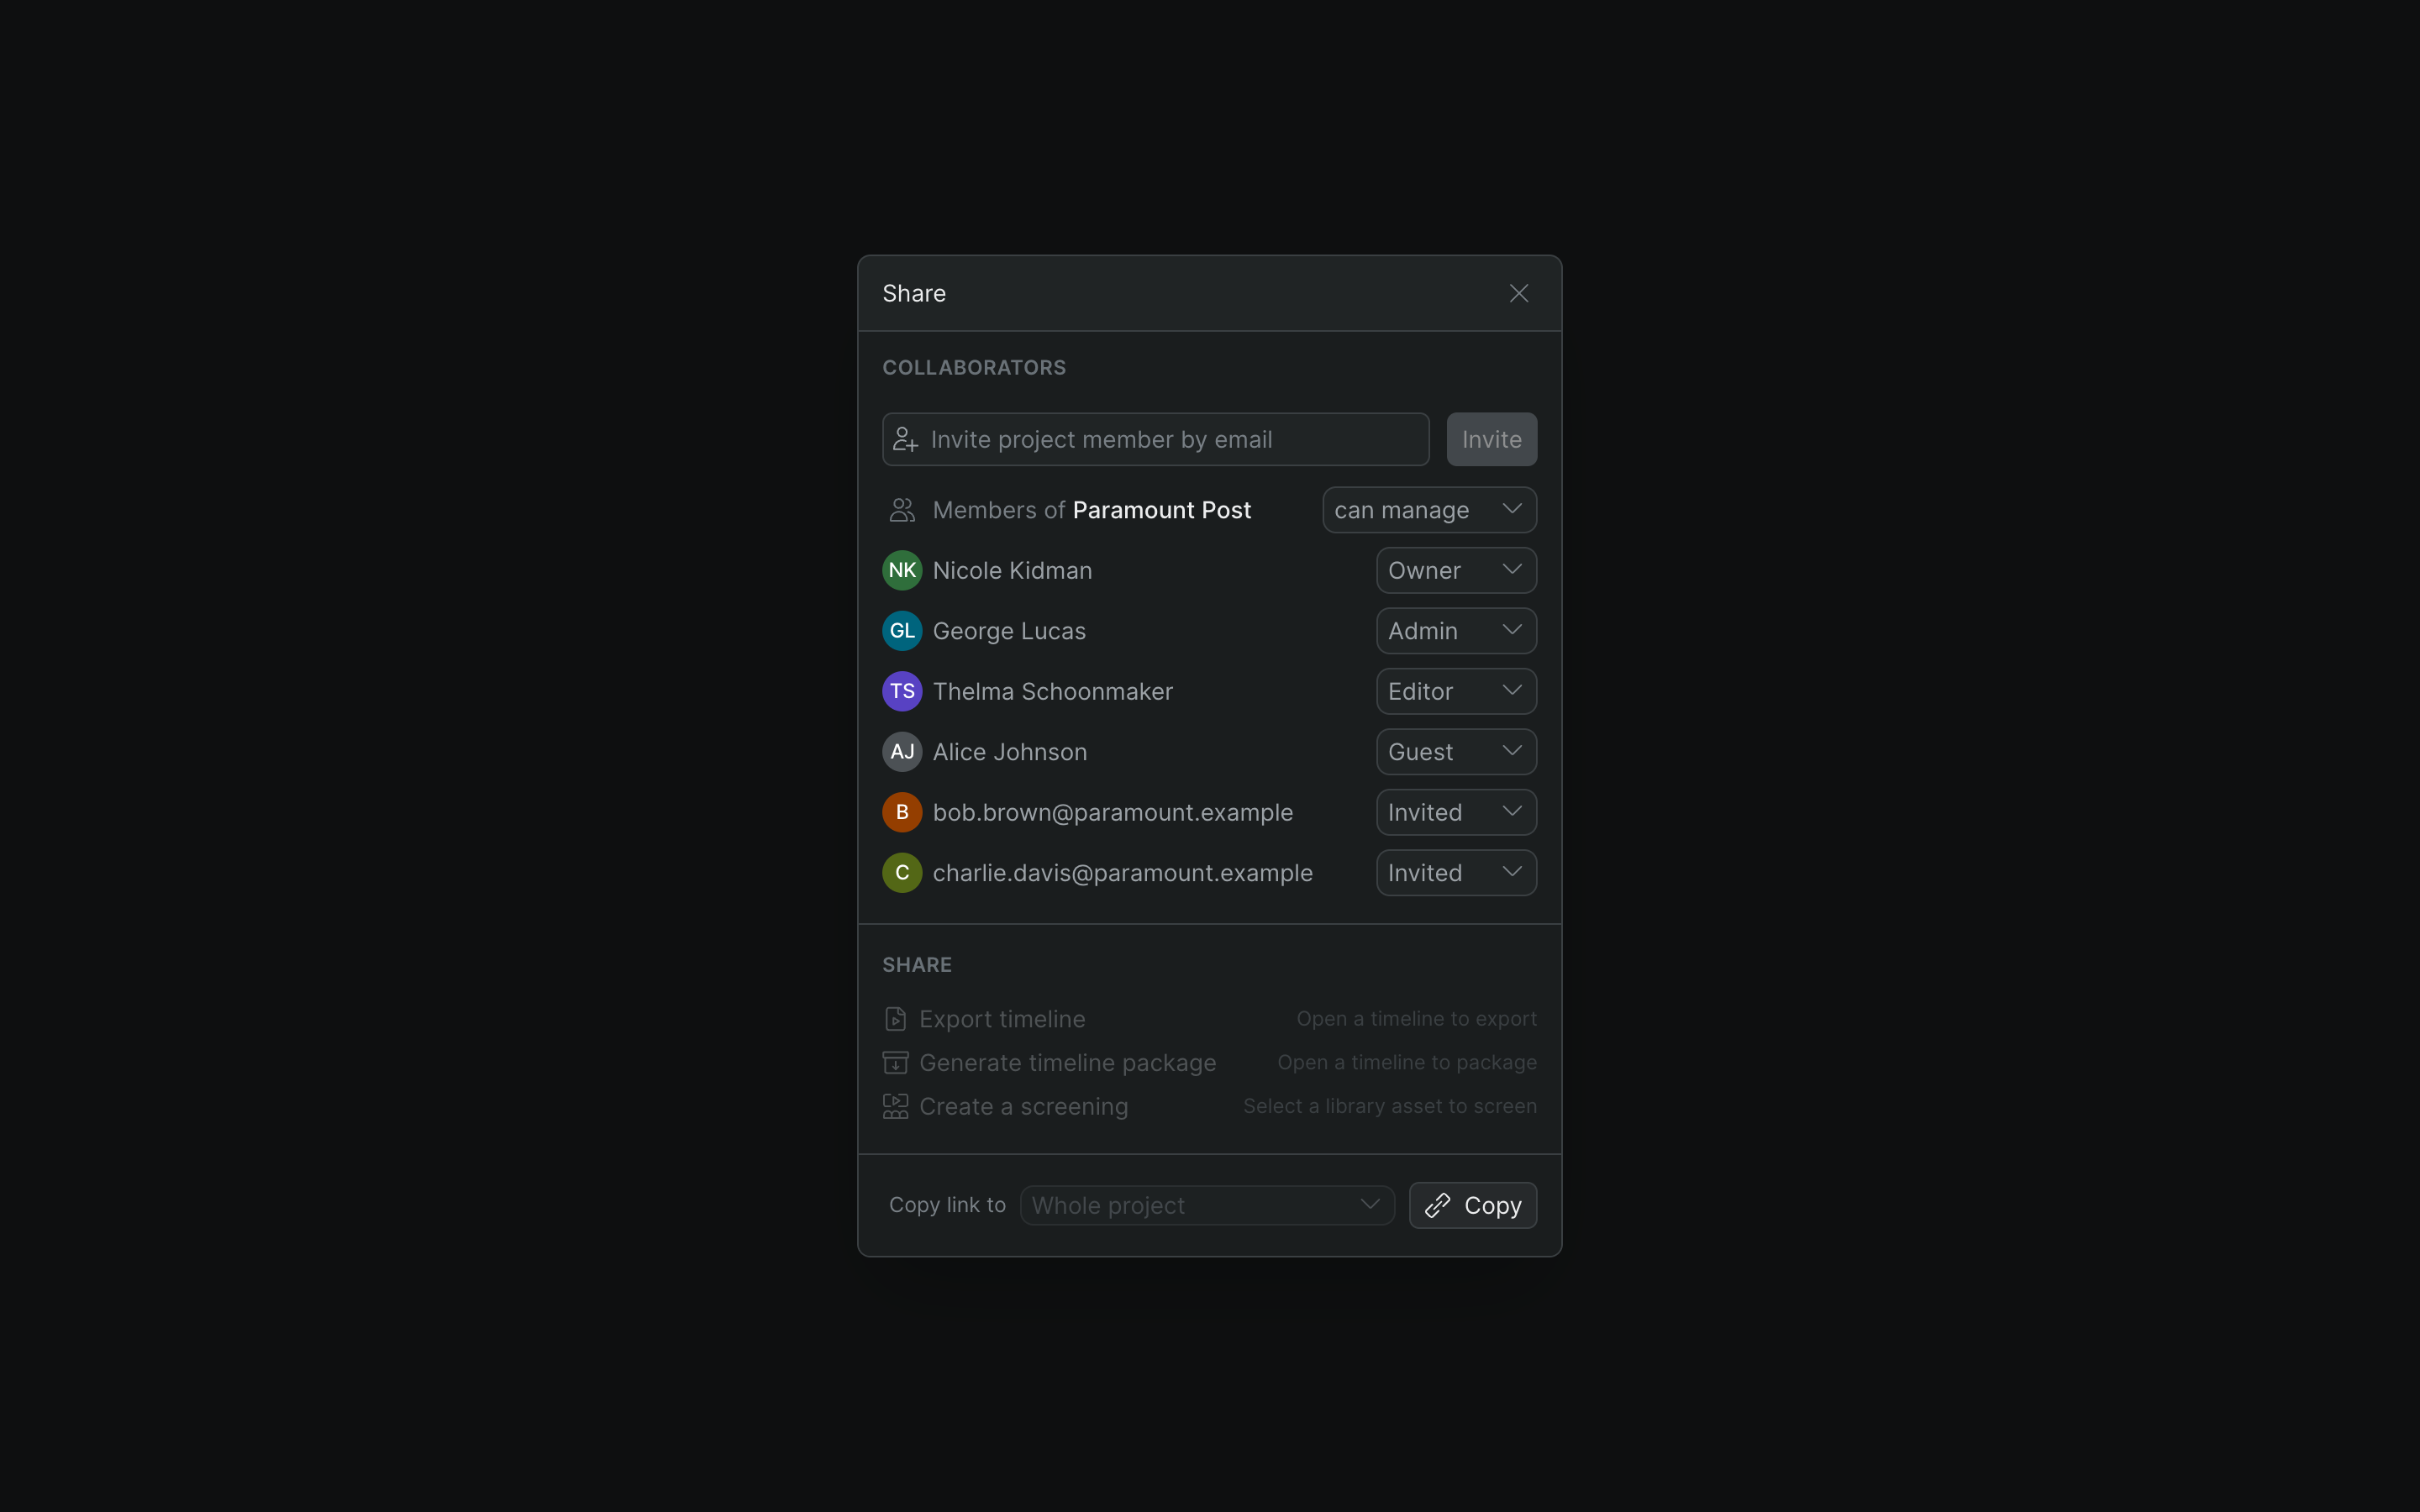
Task: Click Alice Johnson's AJ avatar
Action: [x=902, y=752]
